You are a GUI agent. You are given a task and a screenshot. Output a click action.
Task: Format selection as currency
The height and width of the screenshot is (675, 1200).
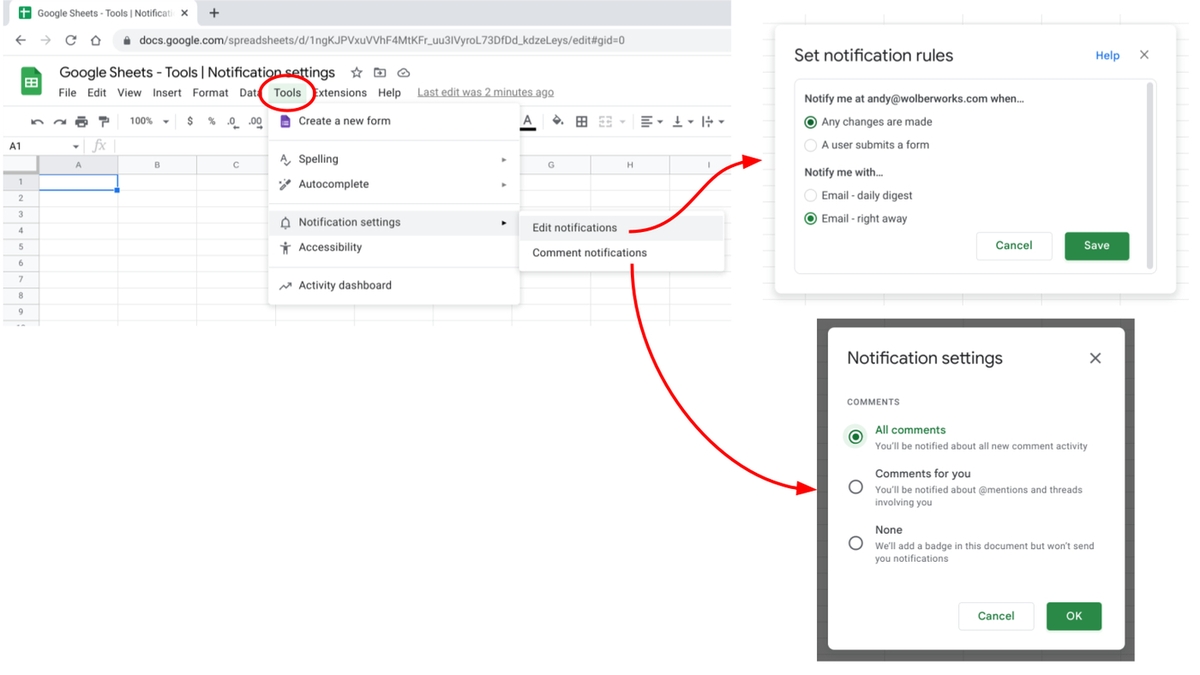pos(189,120)
